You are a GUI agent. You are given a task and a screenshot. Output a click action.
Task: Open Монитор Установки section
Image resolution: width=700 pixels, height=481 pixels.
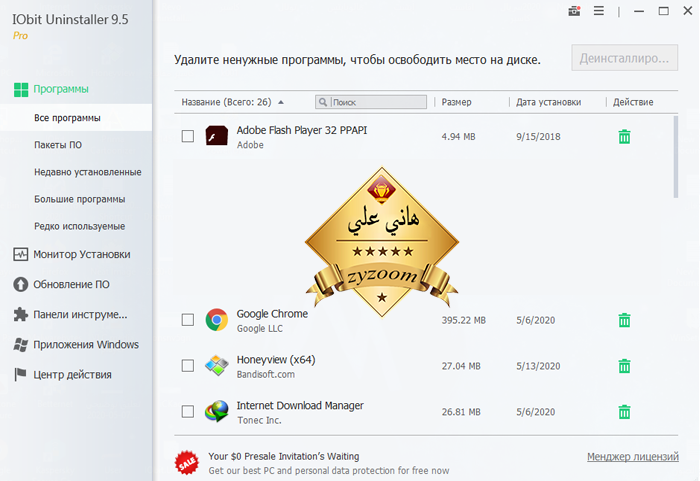click(82, 255)
